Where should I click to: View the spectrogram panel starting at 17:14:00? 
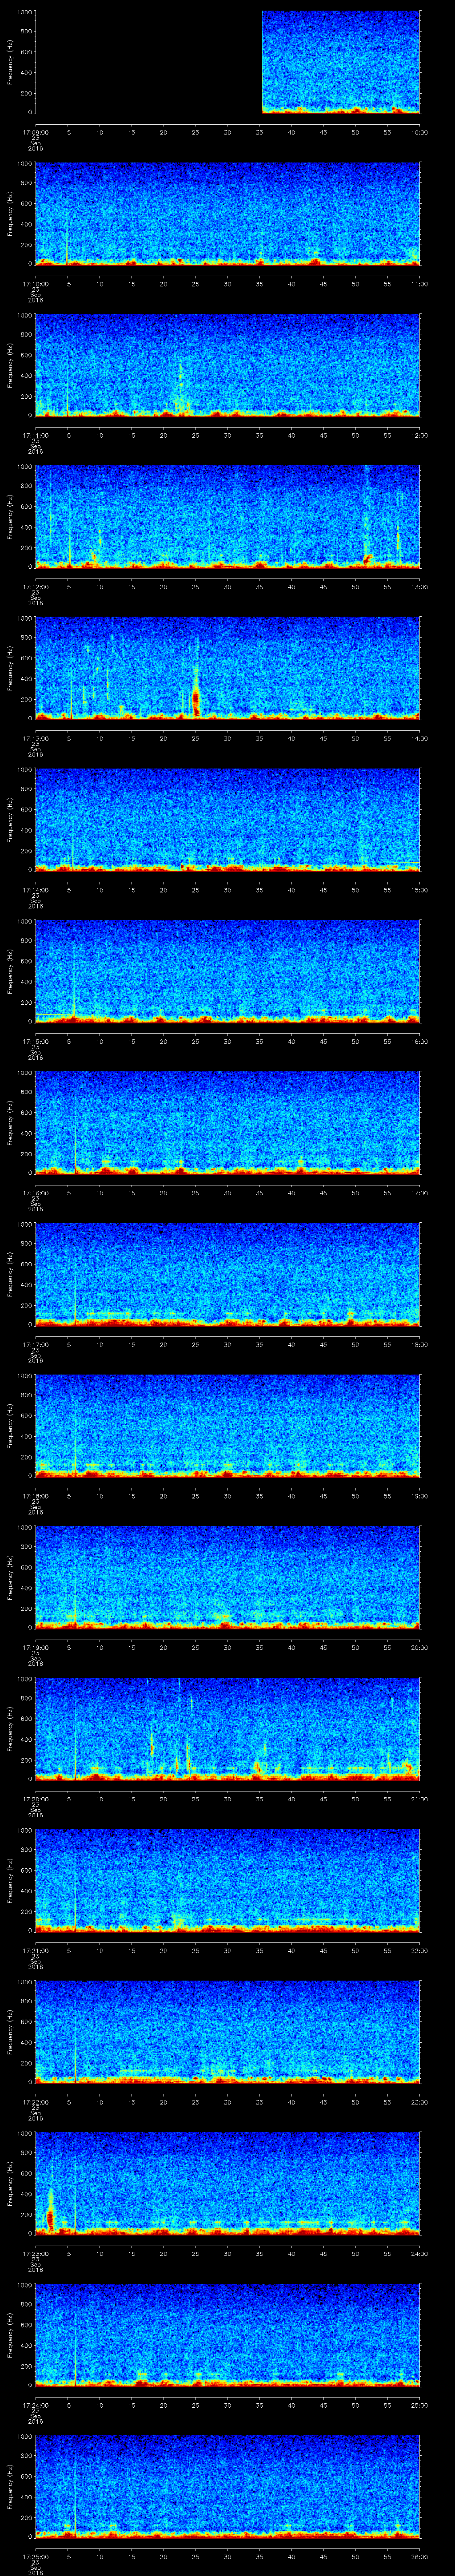pos(228,820)
